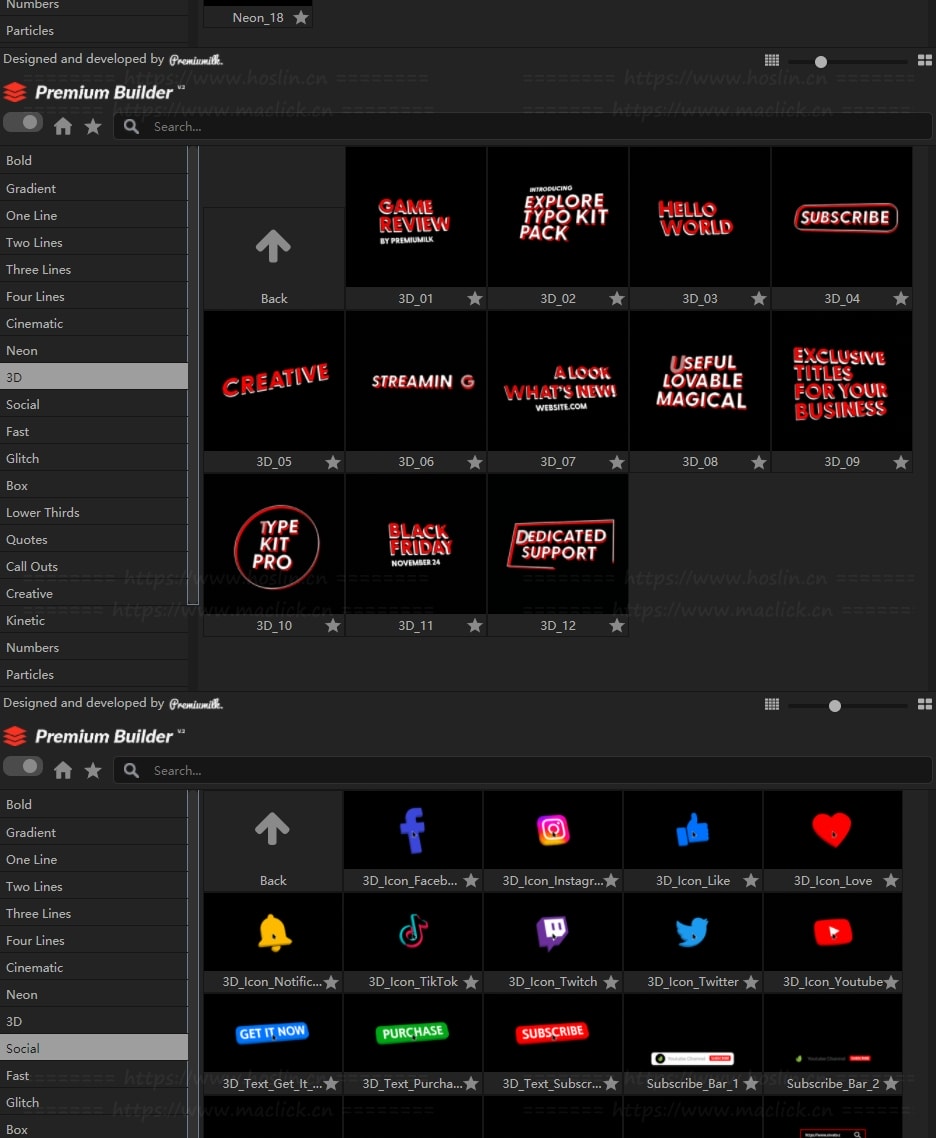Add 3D_06 to favorites via star
Image resolution: width=936 pixels, height=1138 pixels.
coord(475,462)
